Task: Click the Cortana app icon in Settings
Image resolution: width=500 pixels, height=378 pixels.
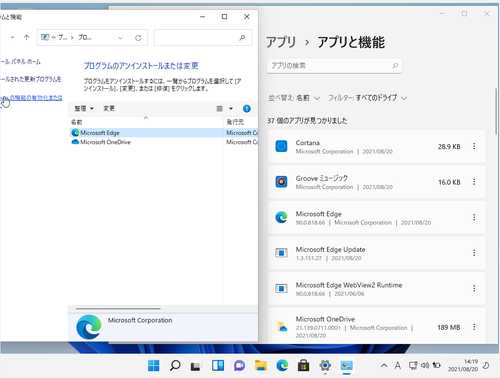Action: (x=281, y=146)
